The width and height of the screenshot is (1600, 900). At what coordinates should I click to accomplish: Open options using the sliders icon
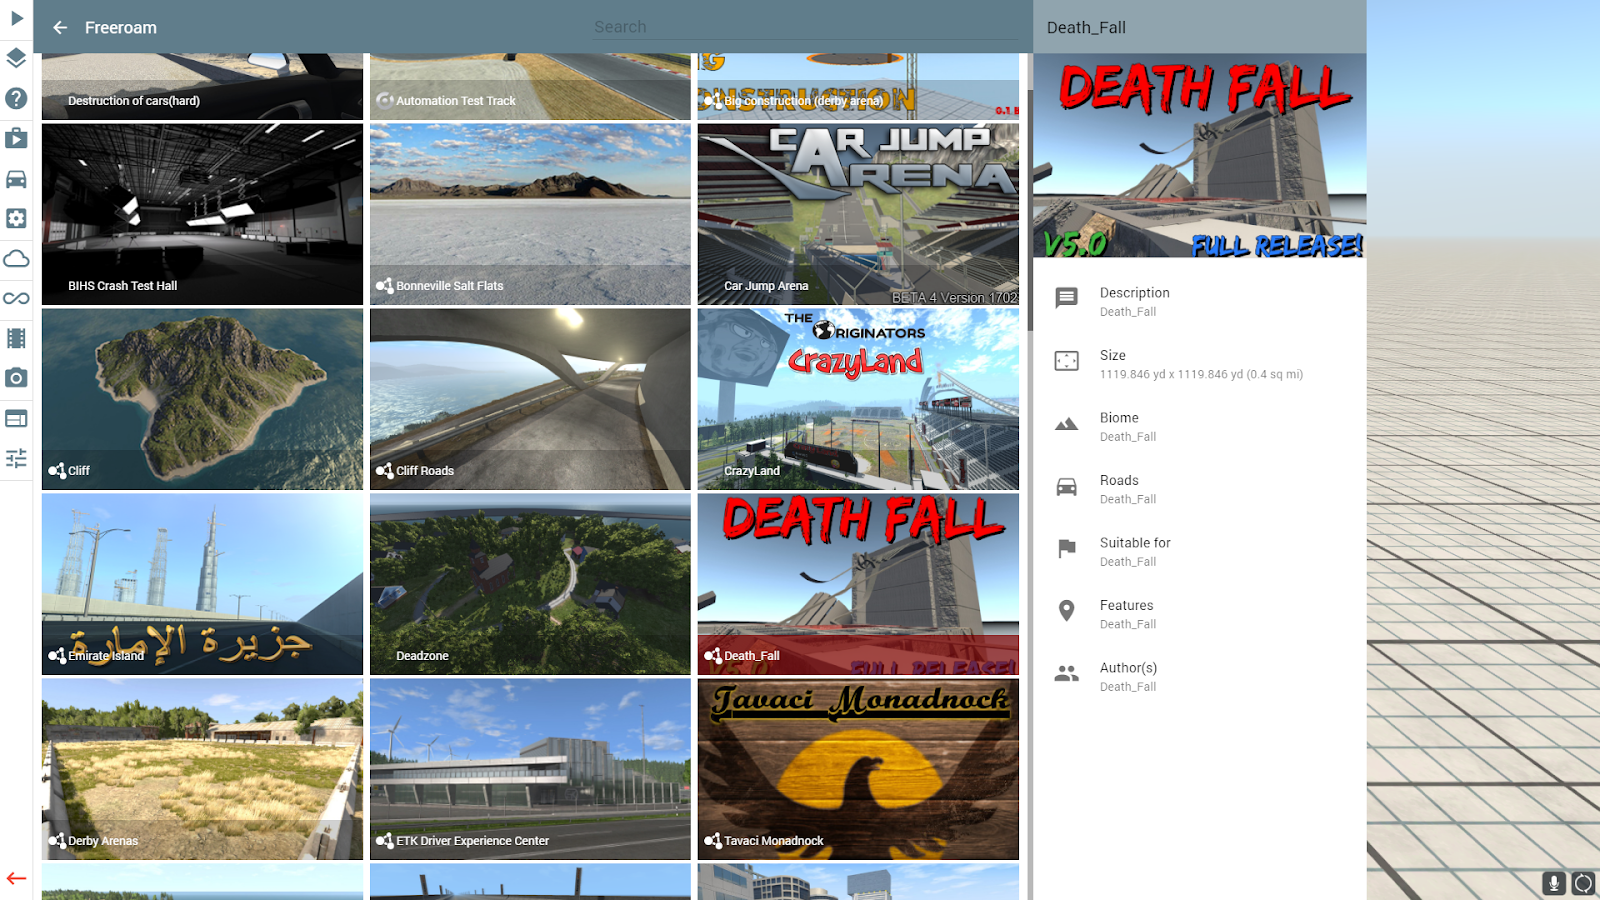15,457
